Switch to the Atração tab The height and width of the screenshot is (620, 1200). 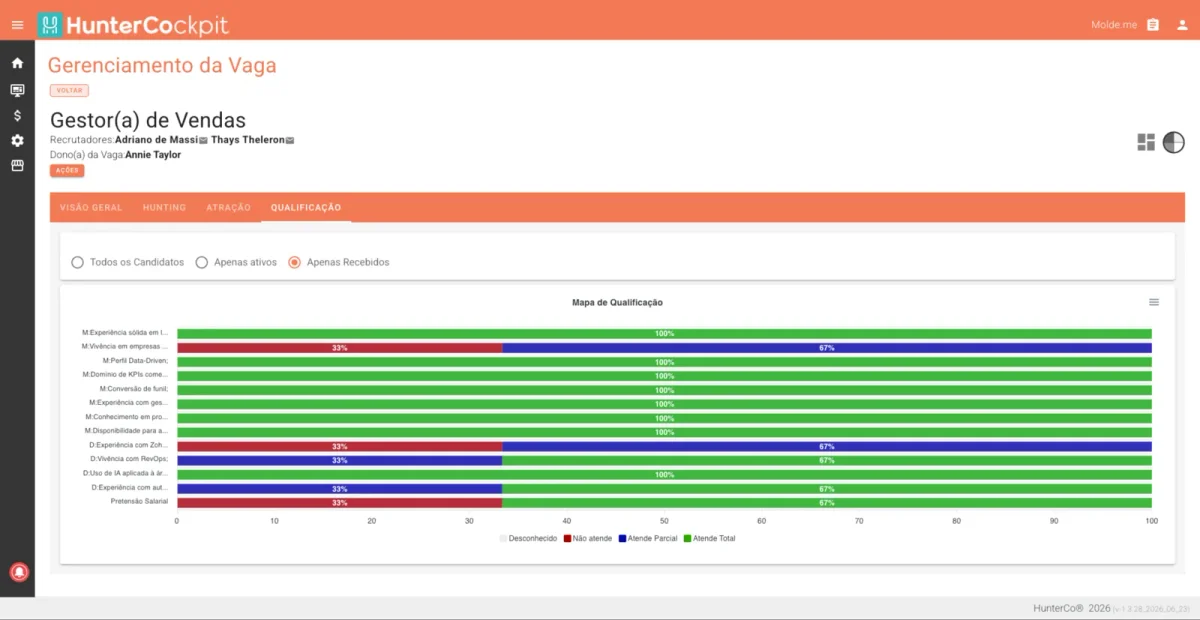[x=228, y=208]
